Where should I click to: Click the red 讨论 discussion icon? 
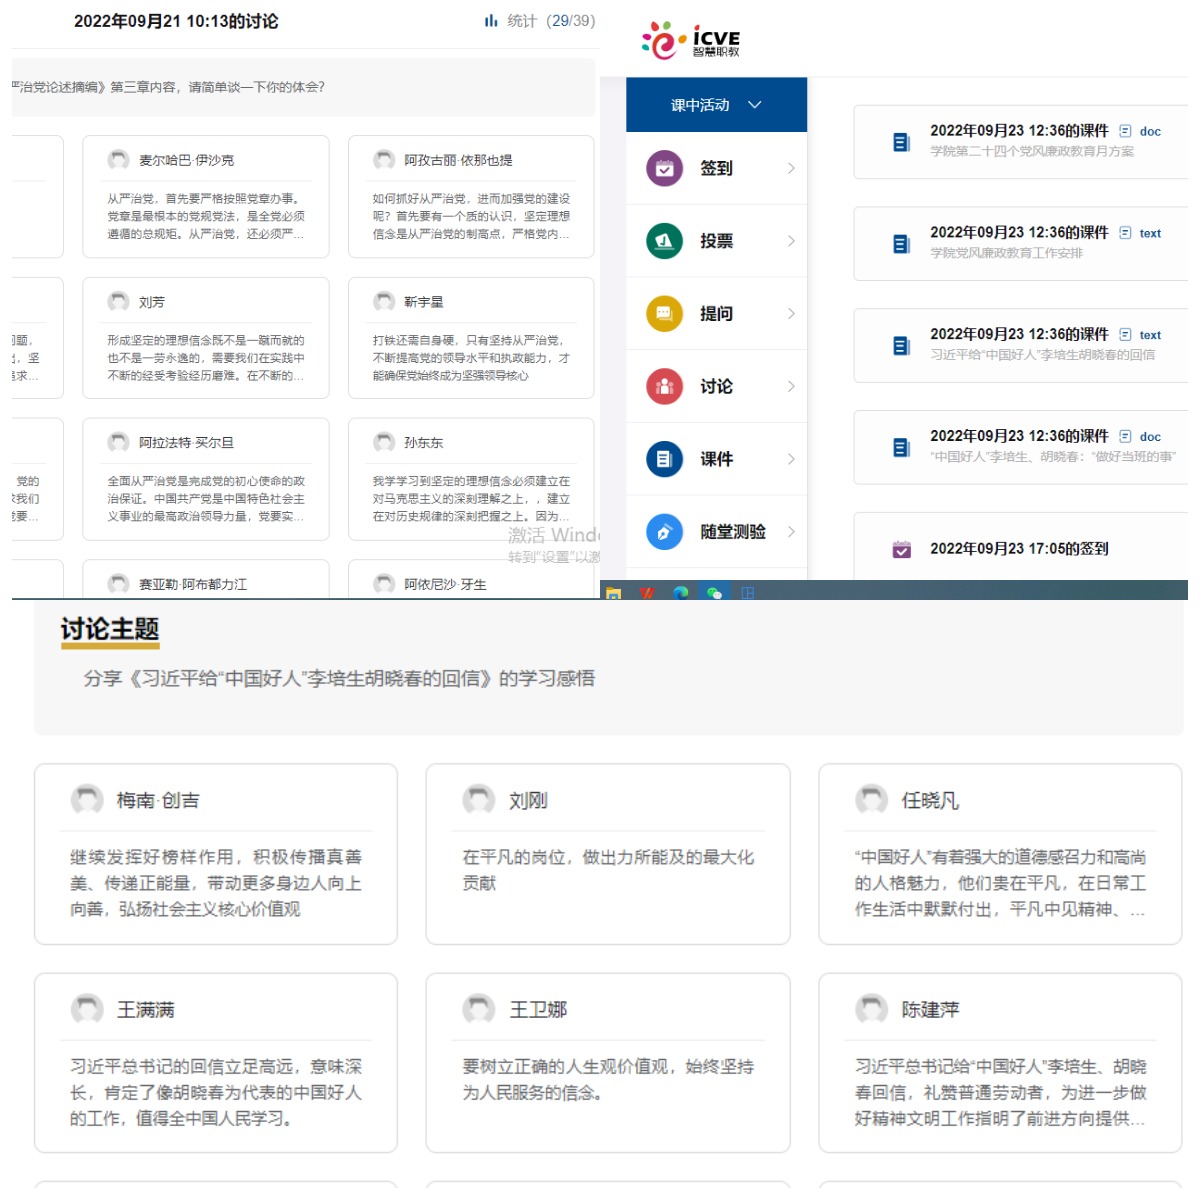click(664, 387)
